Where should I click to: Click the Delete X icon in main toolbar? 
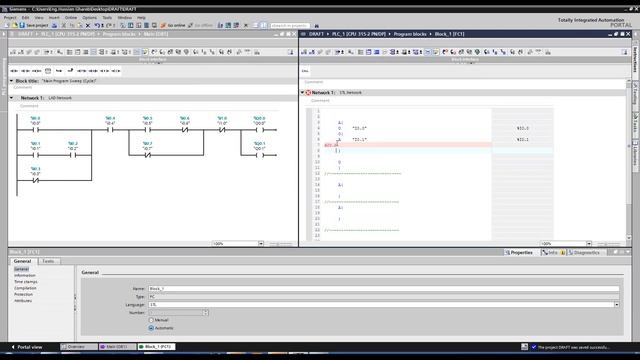pyautogui.click(x=88, y=25)
